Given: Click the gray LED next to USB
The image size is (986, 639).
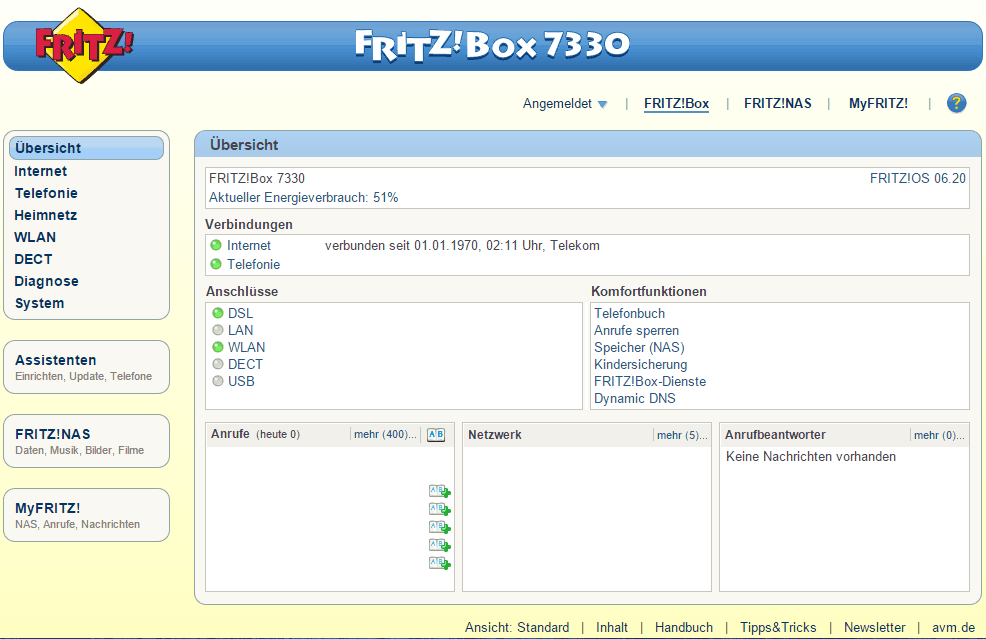Looking at the screenshot, I should click(218, 381).
